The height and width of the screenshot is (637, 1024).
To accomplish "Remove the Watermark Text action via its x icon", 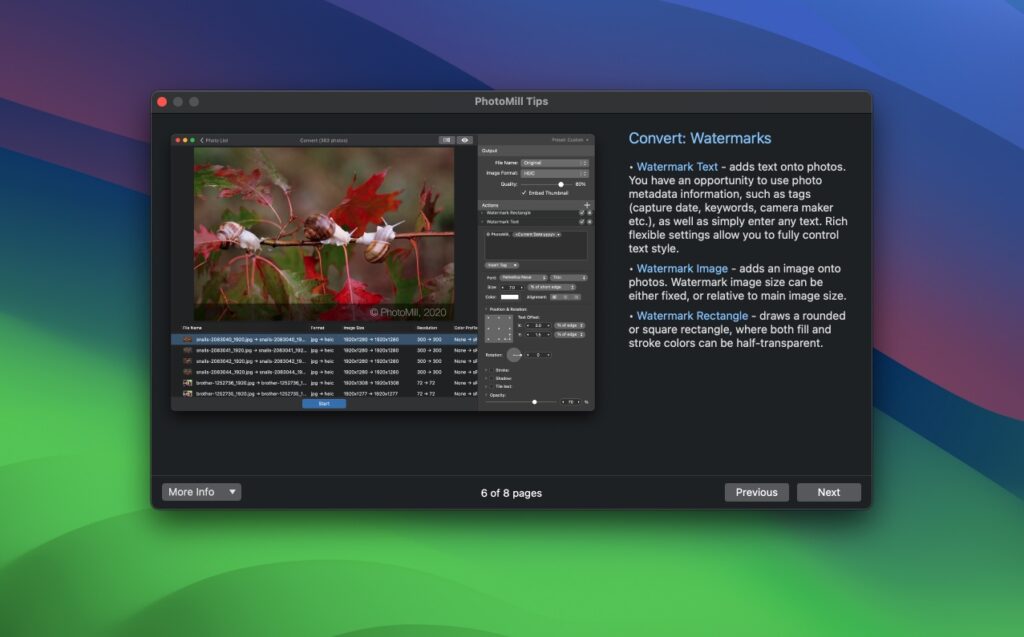I will point(591,222).
